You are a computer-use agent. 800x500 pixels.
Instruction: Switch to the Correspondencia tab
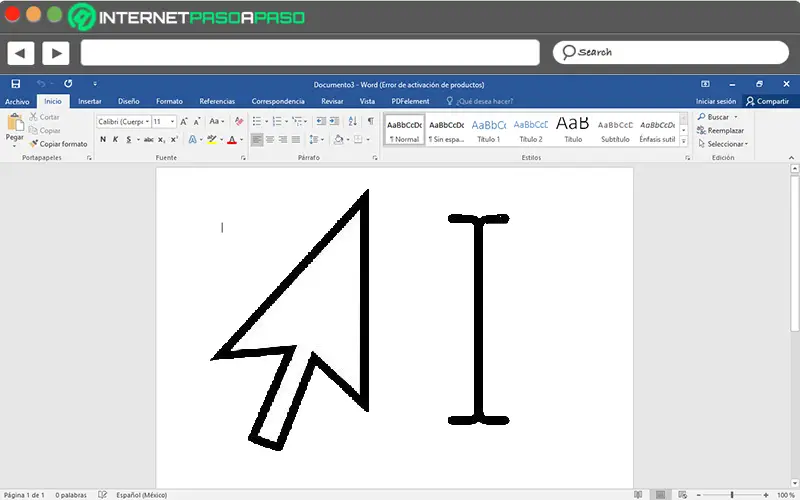278,101
